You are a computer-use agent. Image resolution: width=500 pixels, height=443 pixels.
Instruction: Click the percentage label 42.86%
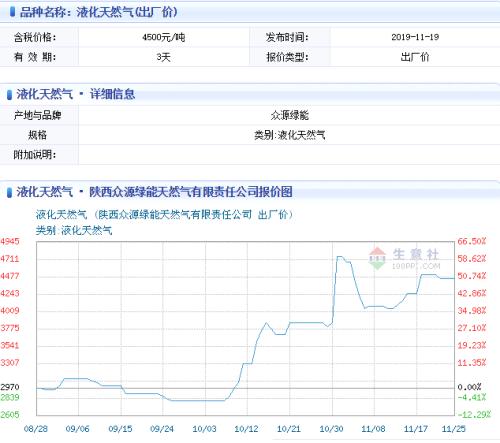[472, 293]
